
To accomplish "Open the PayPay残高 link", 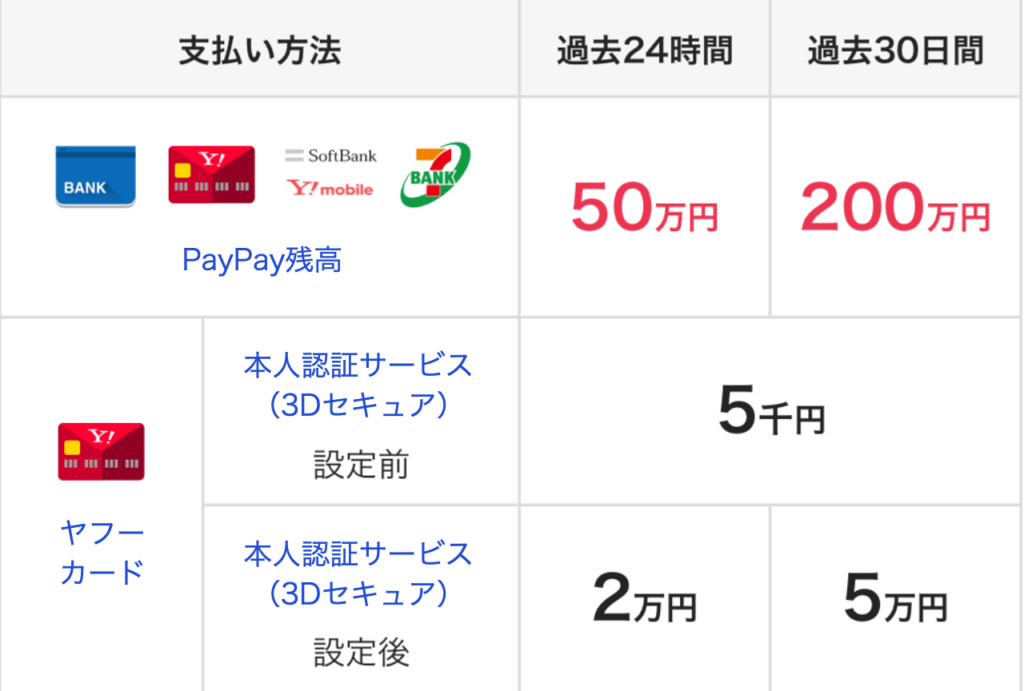I will click(x=261, y=259).
